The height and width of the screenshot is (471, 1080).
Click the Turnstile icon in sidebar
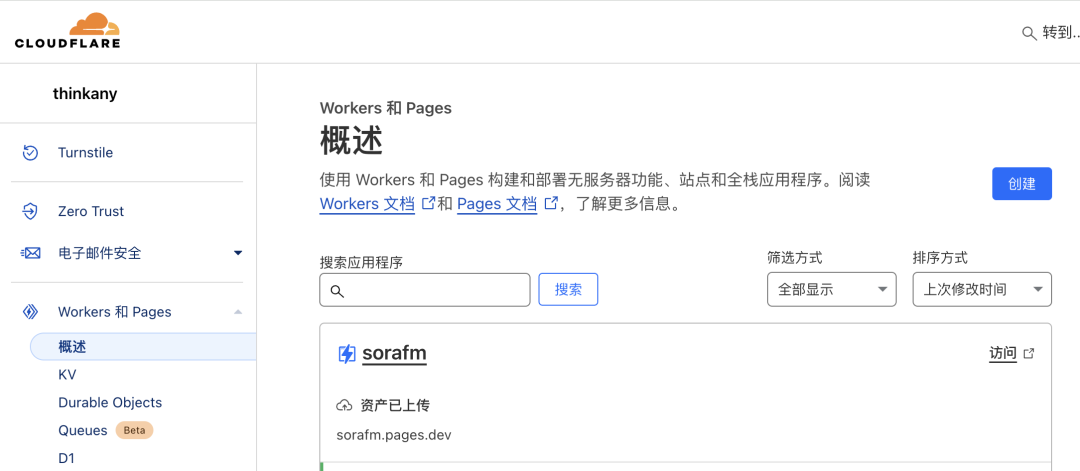point(30,153)
